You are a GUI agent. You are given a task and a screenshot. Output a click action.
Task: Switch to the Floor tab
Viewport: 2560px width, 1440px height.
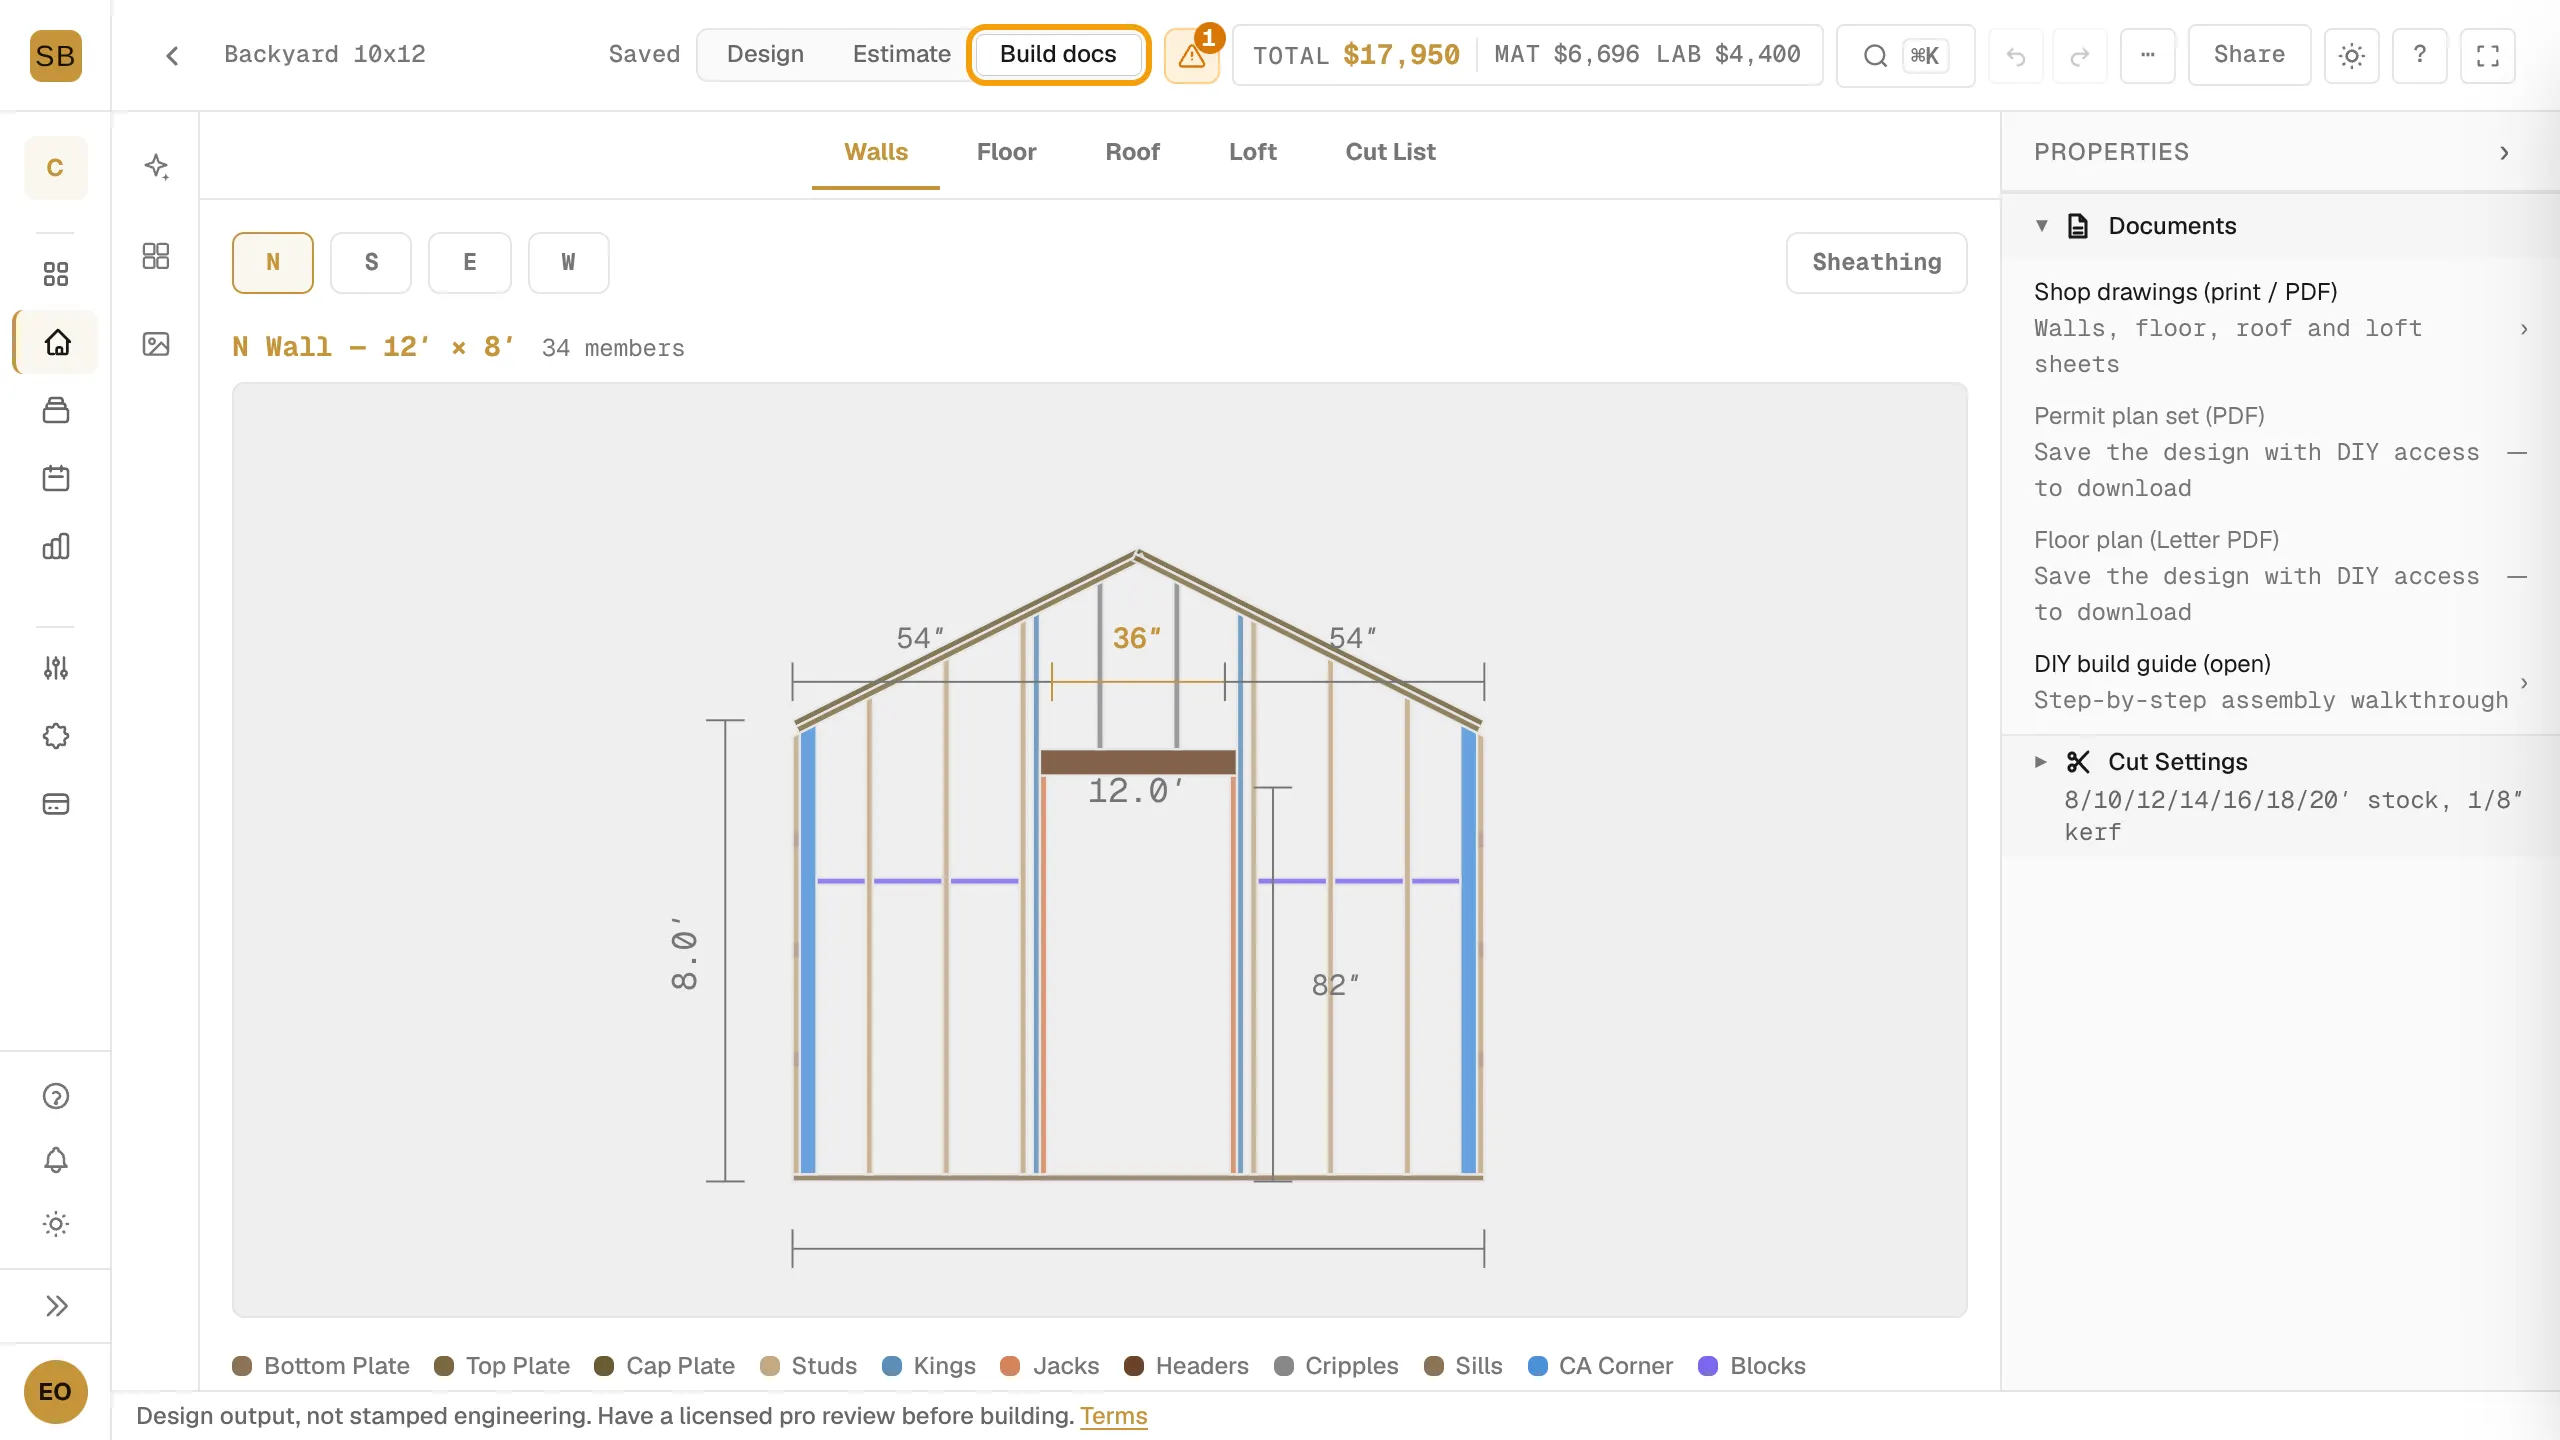click(1006, 152)
